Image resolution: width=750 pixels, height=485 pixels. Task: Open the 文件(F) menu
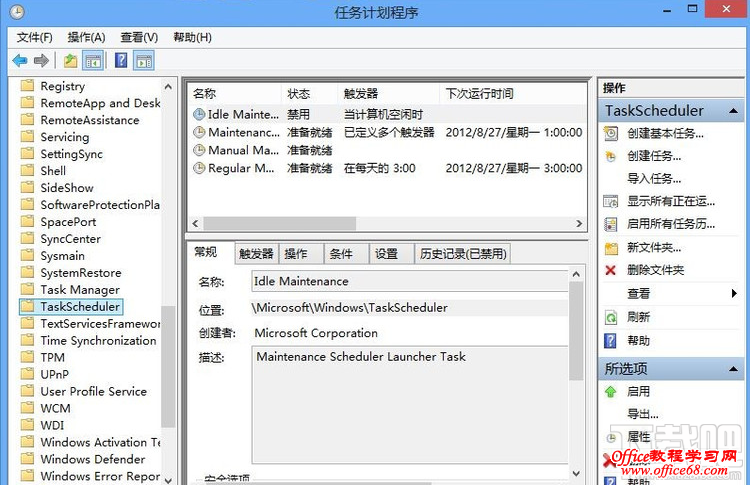[34, 37]
